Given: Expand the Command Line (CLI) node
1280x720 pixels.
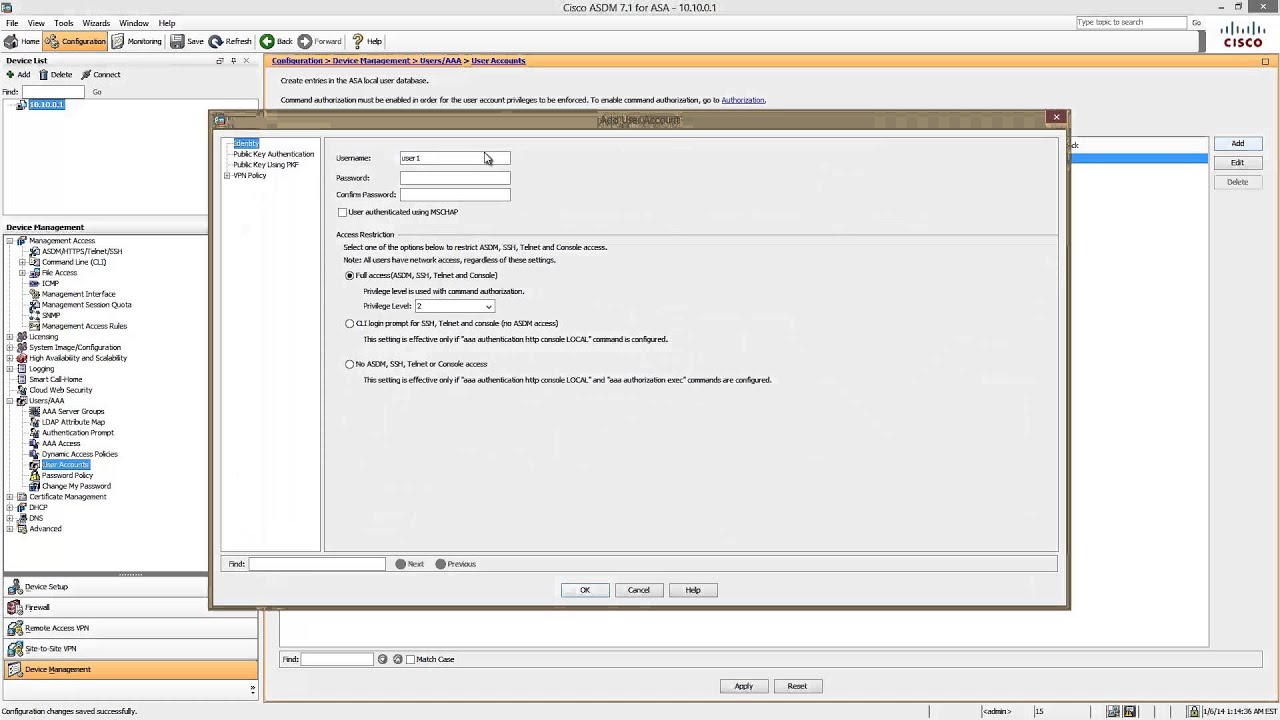Looking at the screenshot, I should [x=22, y=262].
